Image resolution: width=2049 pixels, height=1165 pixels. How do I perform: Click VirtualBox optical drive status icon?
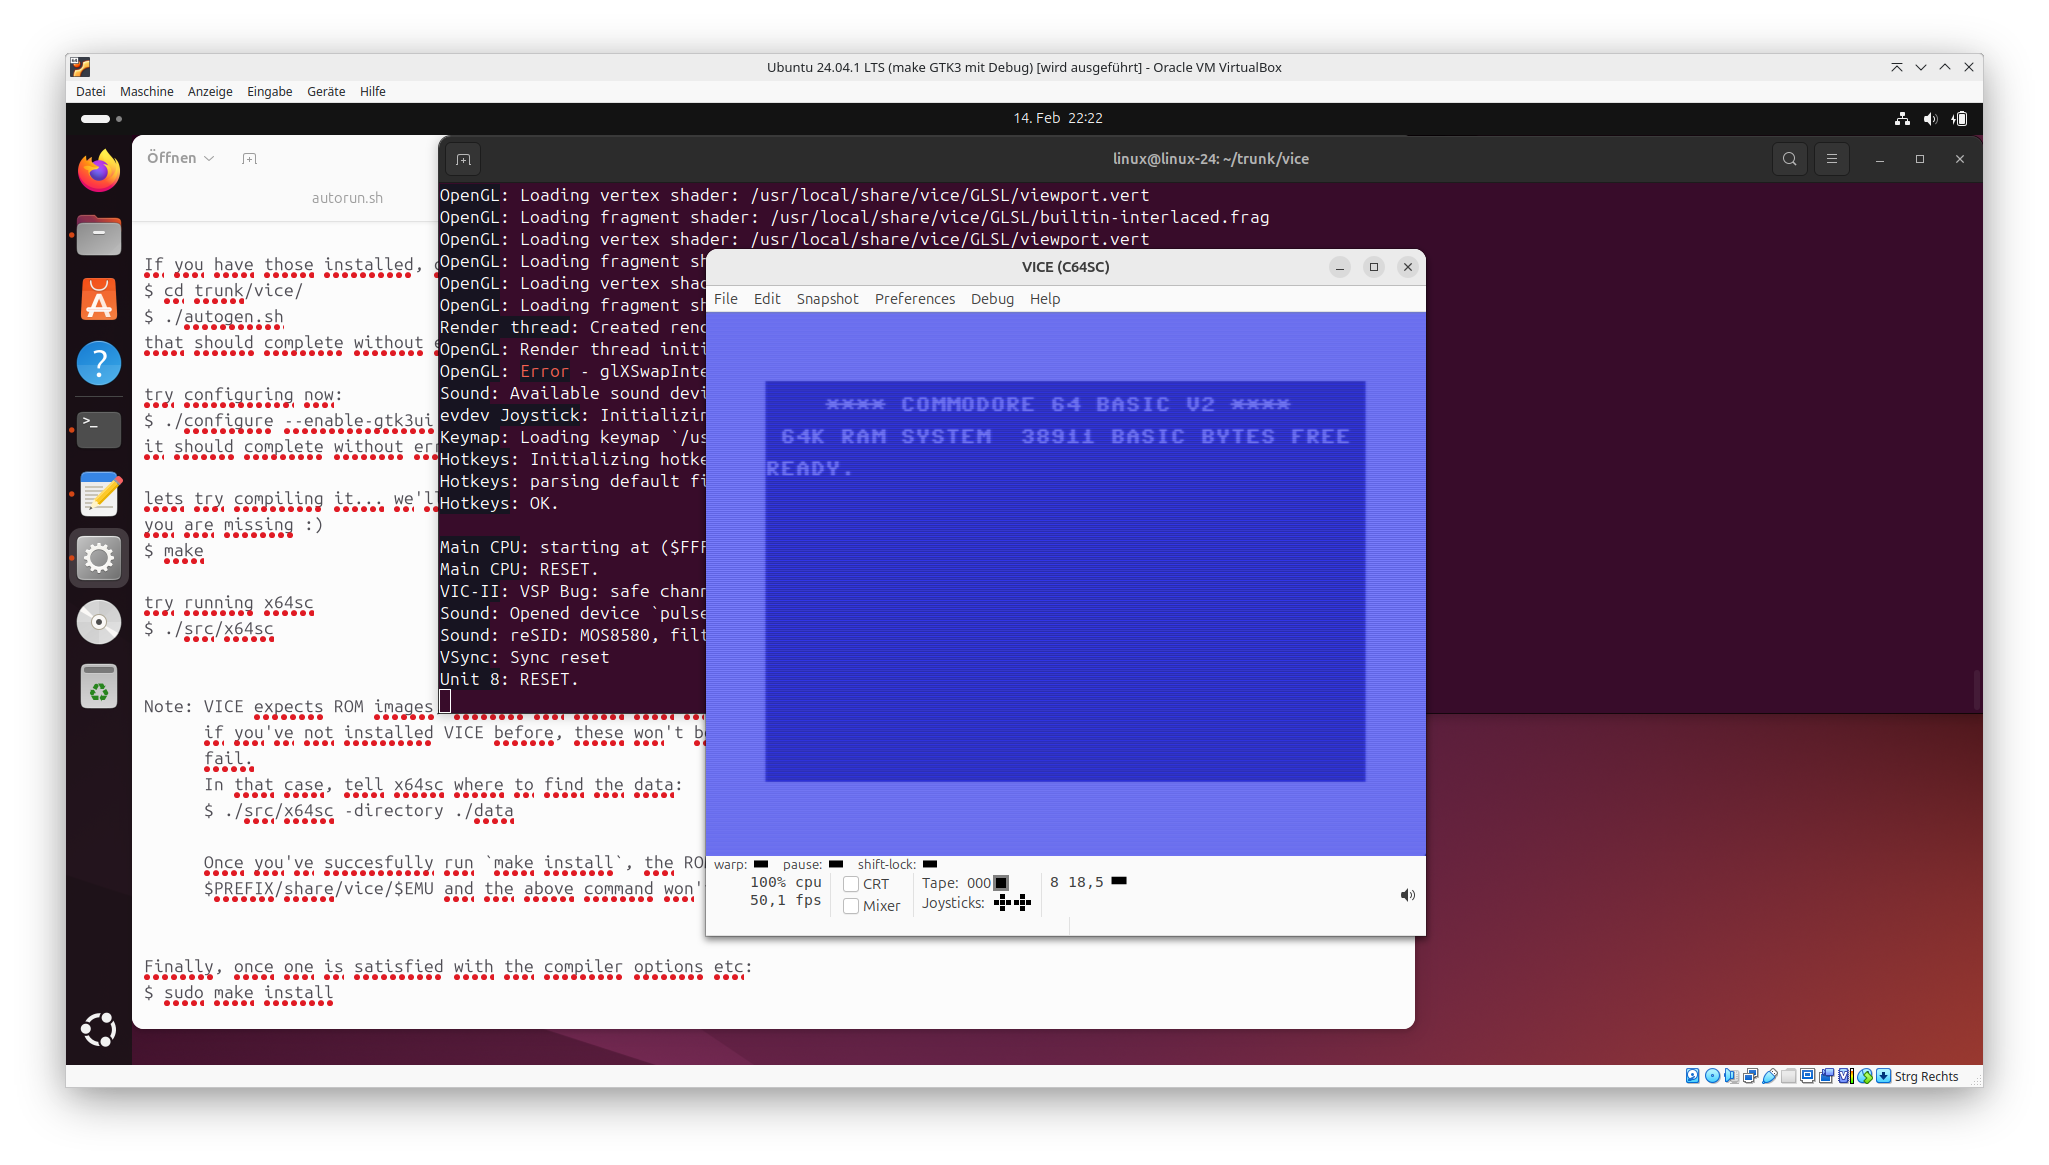[x=1712, y=1076]
